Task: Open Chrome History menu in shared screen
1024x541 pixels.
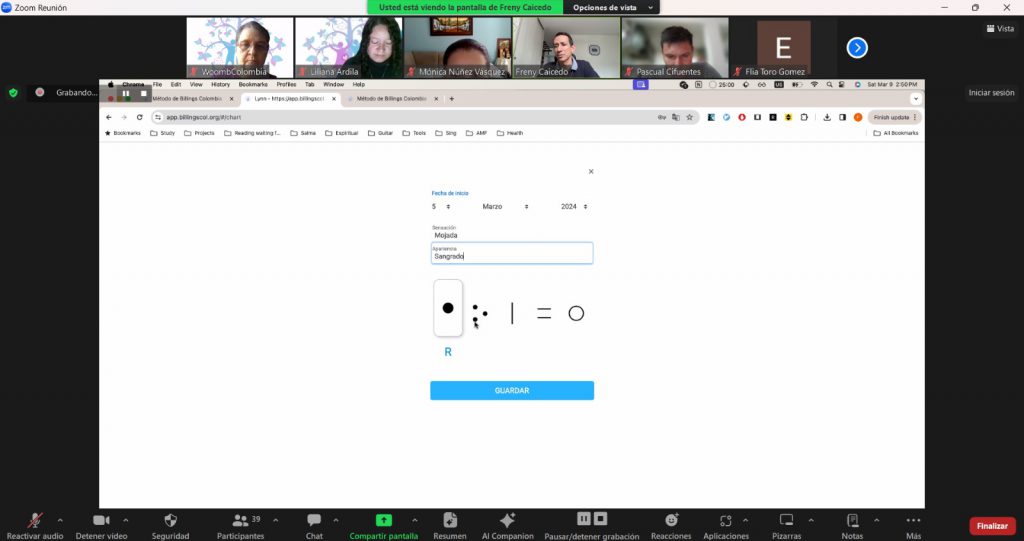Action: click(x=220, y=84)
